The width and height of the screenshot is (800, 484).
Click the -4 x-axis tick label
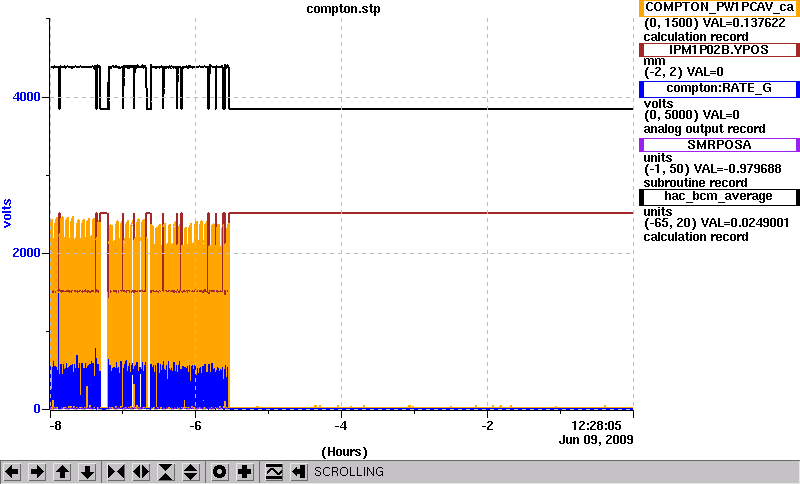click(341, 425)
